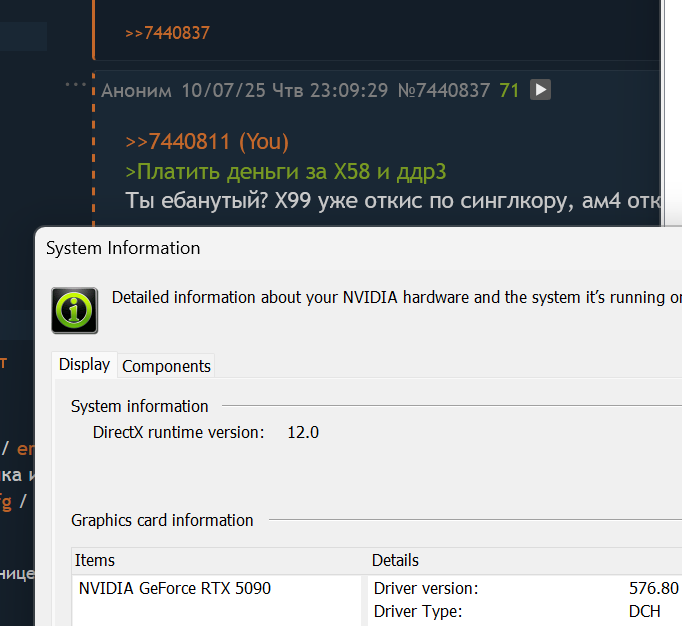Click the Items column header
Viewport: 682px width, 626px height.
point(95,560)
